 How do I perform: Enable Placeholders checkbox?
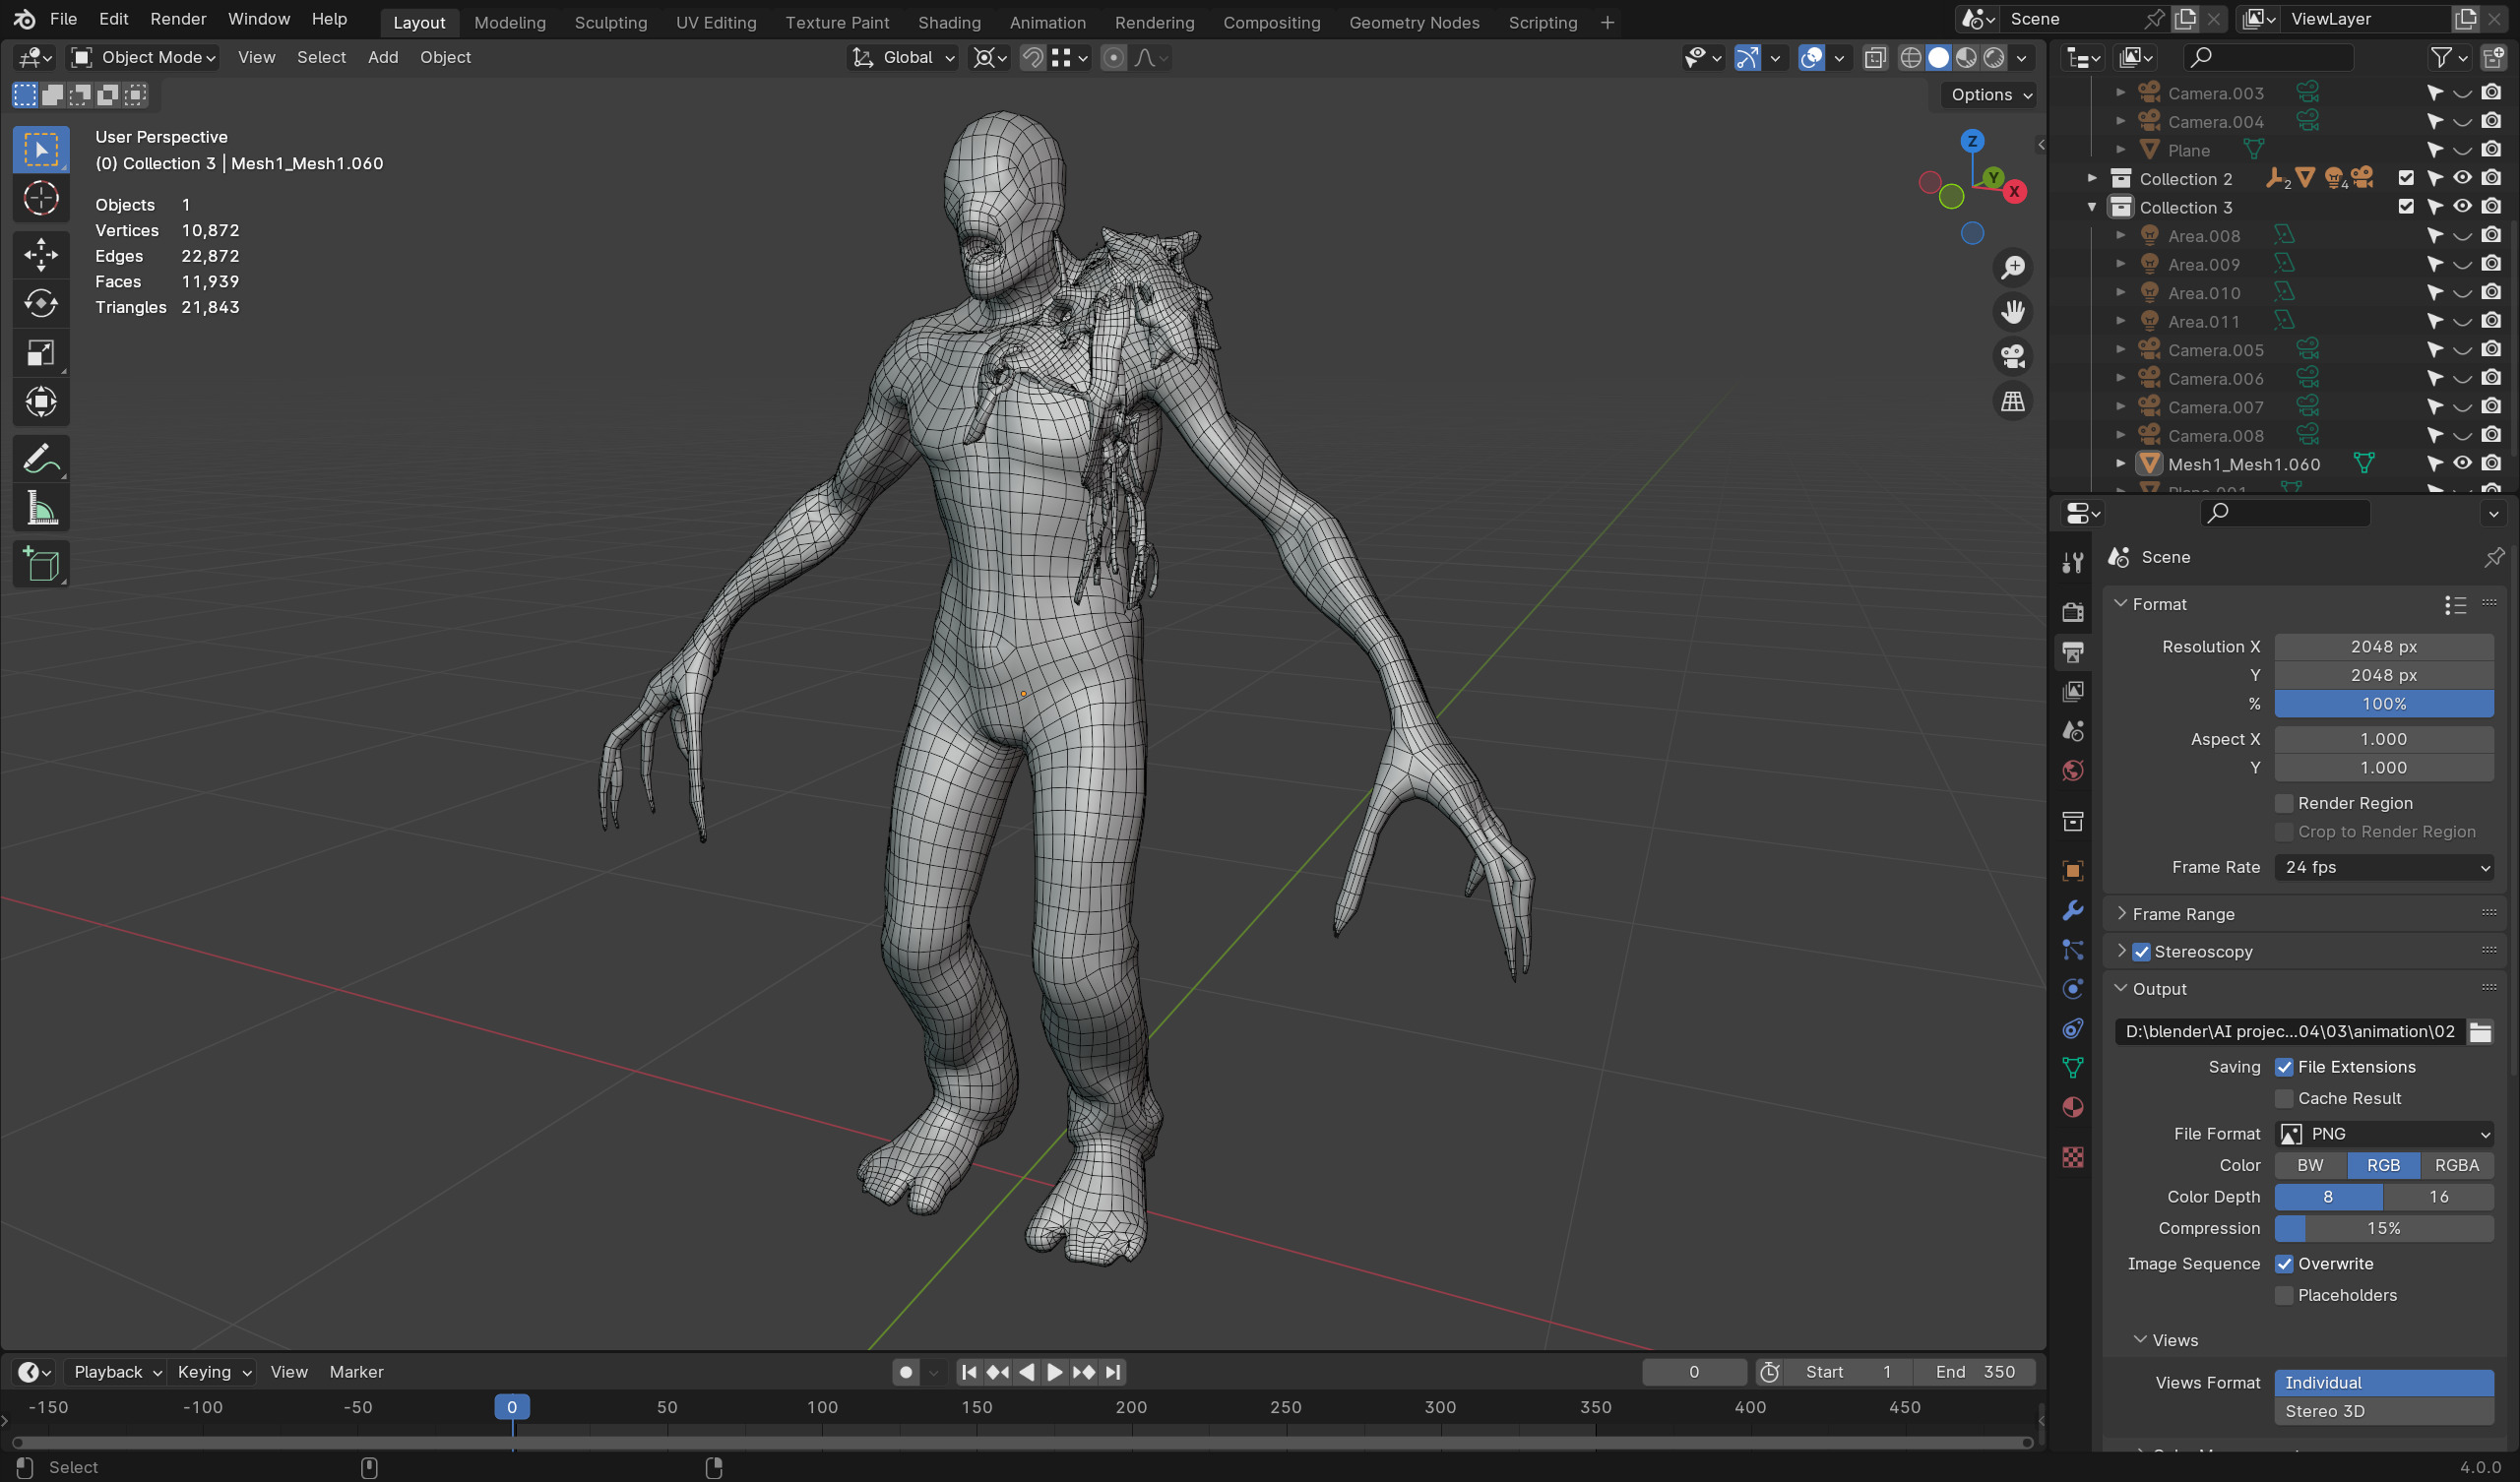coord(2284,1296)
